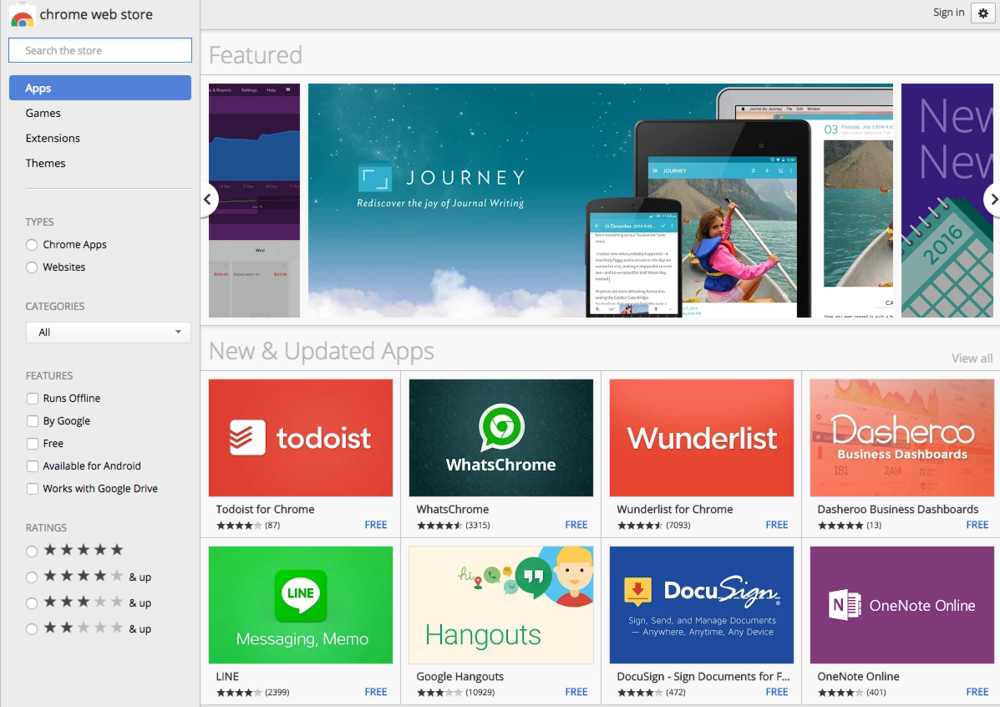Enable the By Google checkbox
1000x707 pixels.
click(33, 421)
